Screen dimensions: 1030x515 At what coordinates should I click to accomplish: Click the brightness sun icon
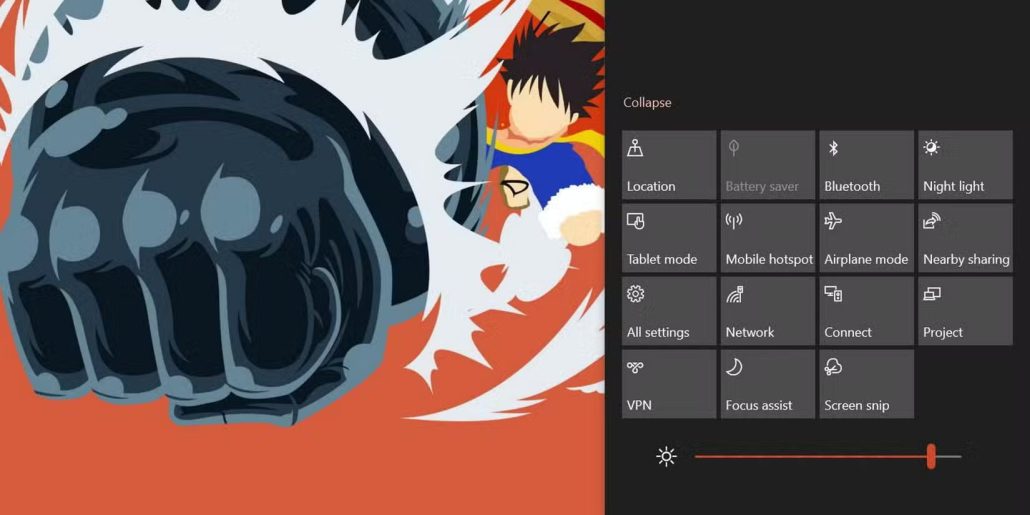click(x=666, y=457)
